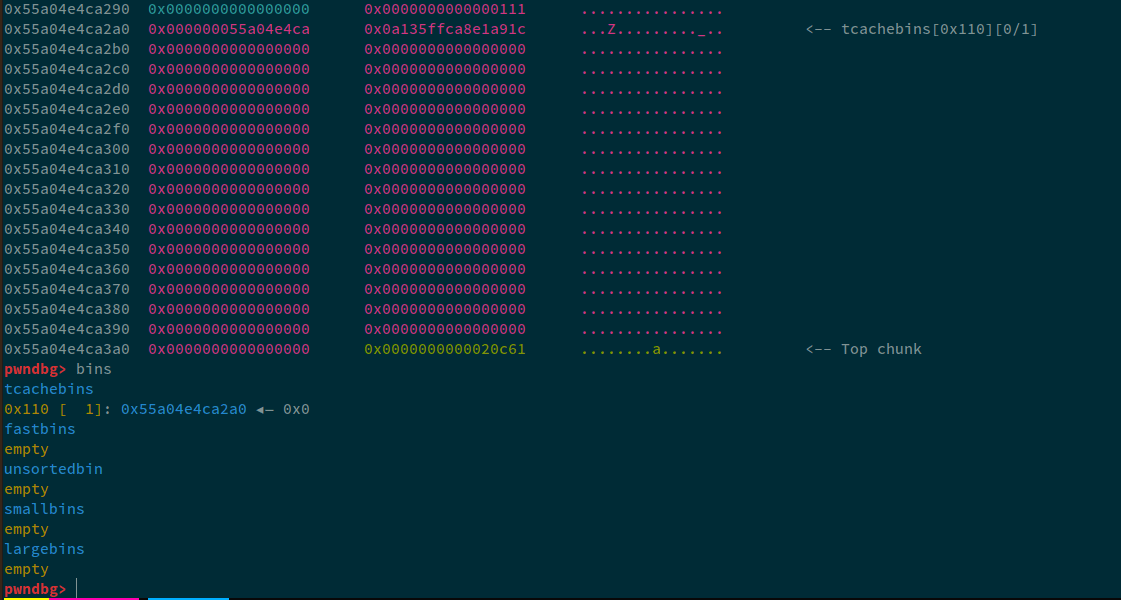Click the 'largebins' heading

44,550
